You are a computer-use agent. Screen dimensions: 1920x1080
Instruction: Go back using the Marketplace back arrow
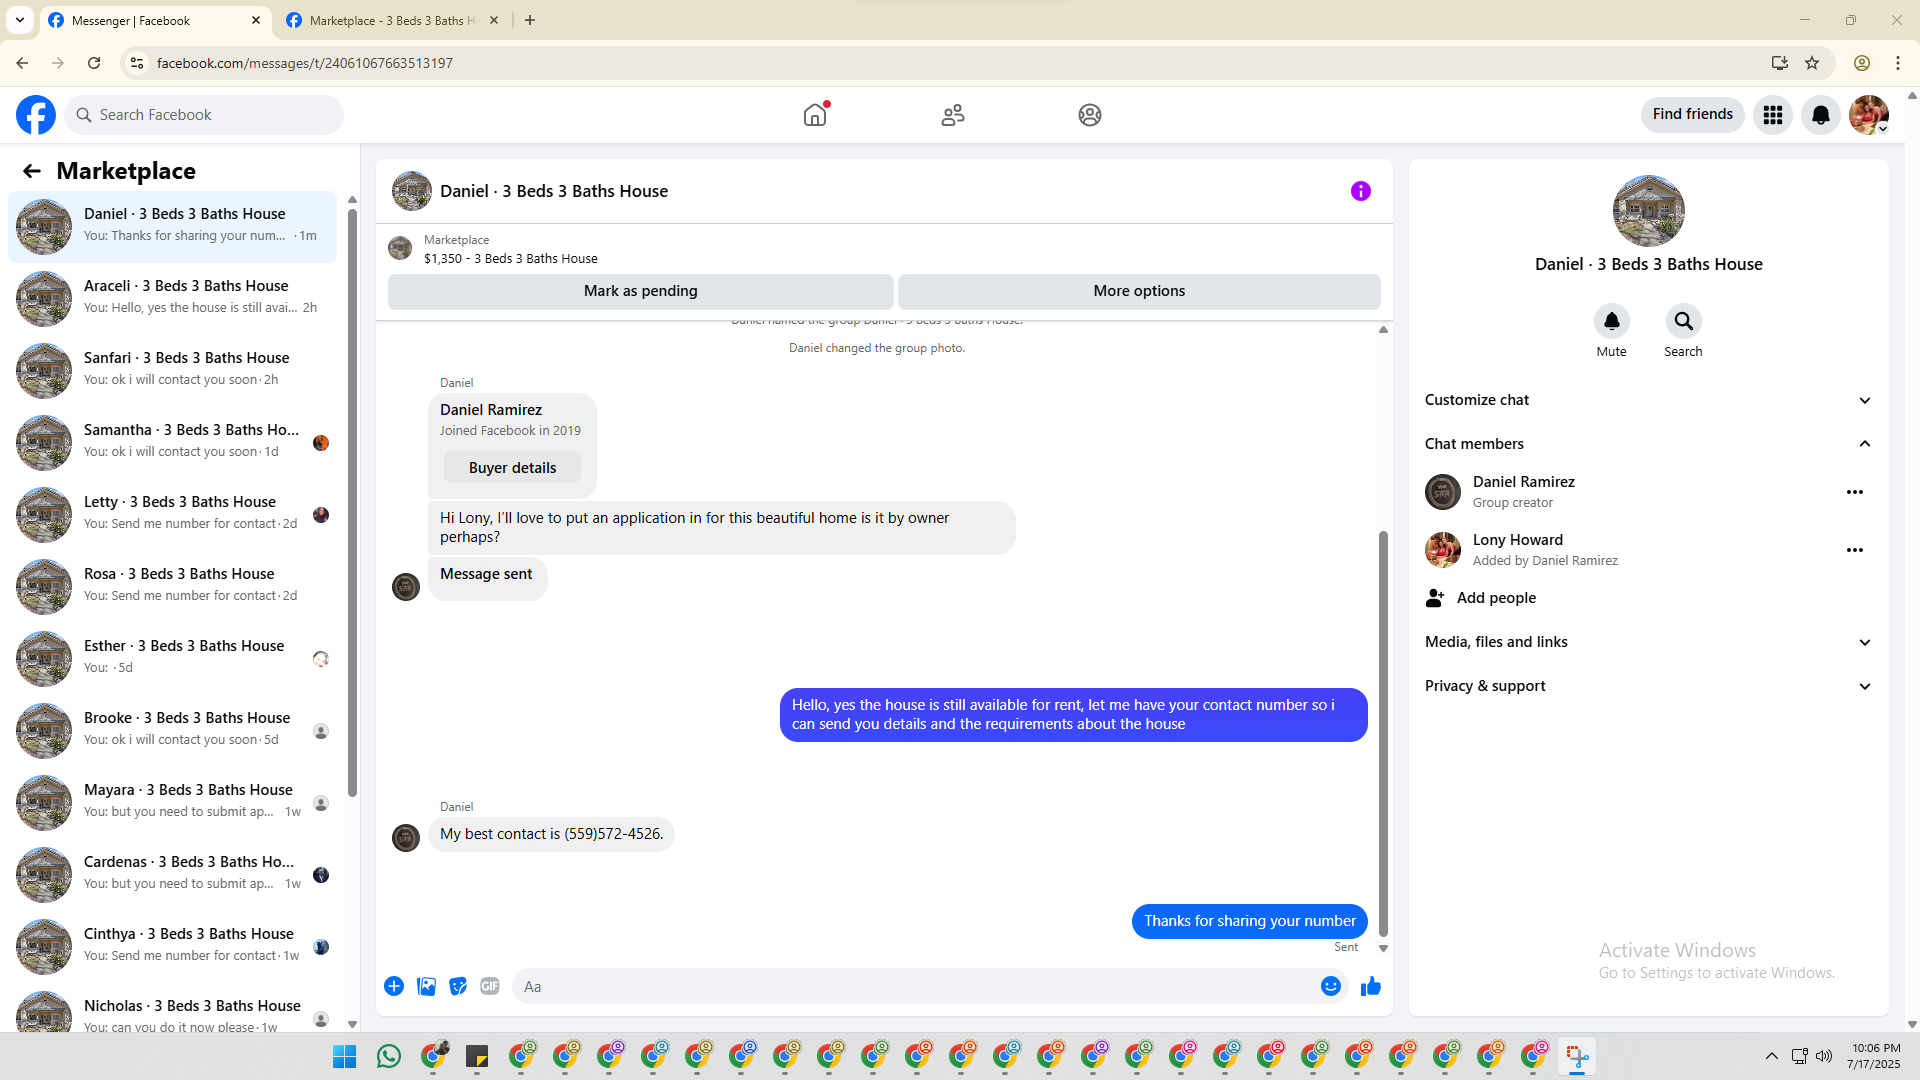pyautogui.click(x=32, y=171)
